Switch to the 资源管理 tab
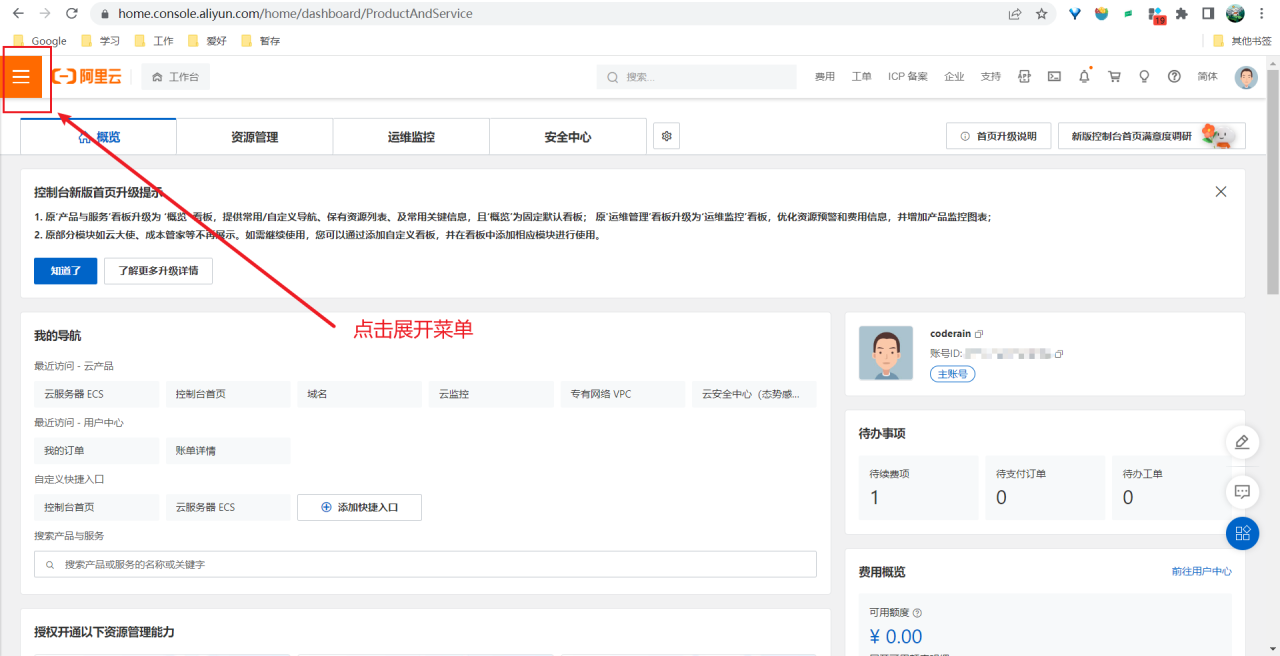This screenshot has height=656, width=1280. 254,136
